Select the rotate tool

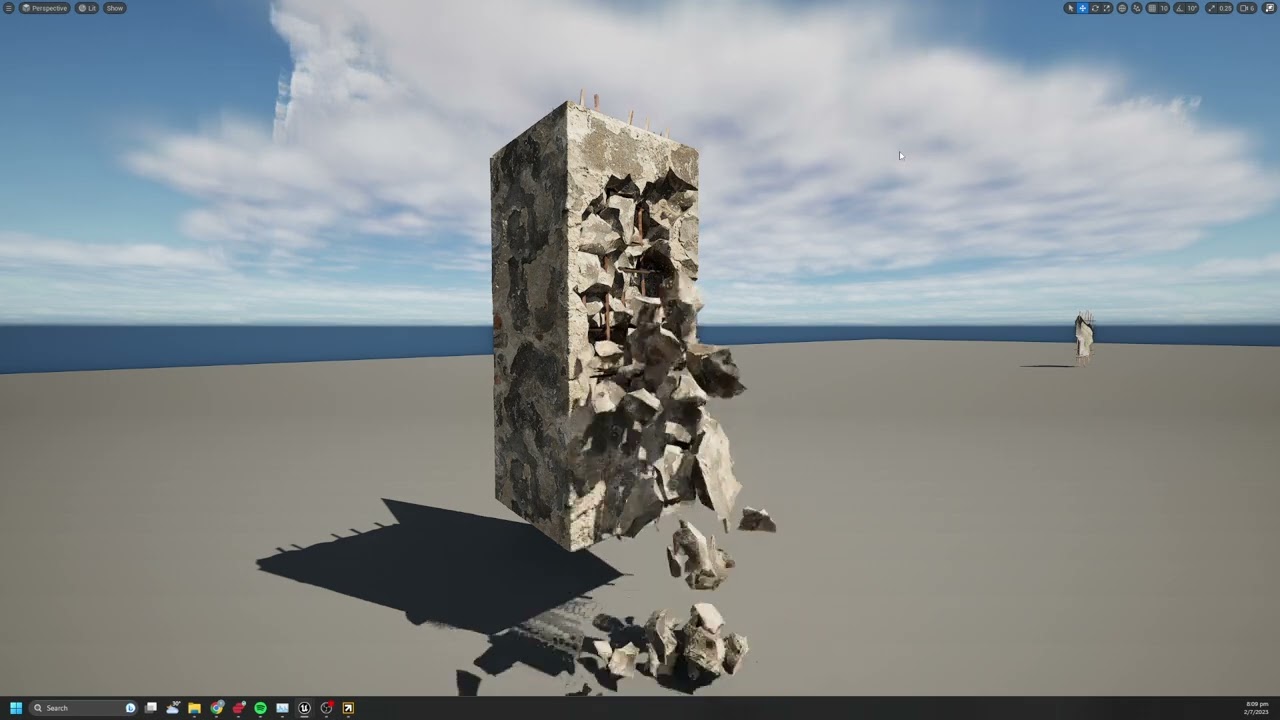[1095, 8]
